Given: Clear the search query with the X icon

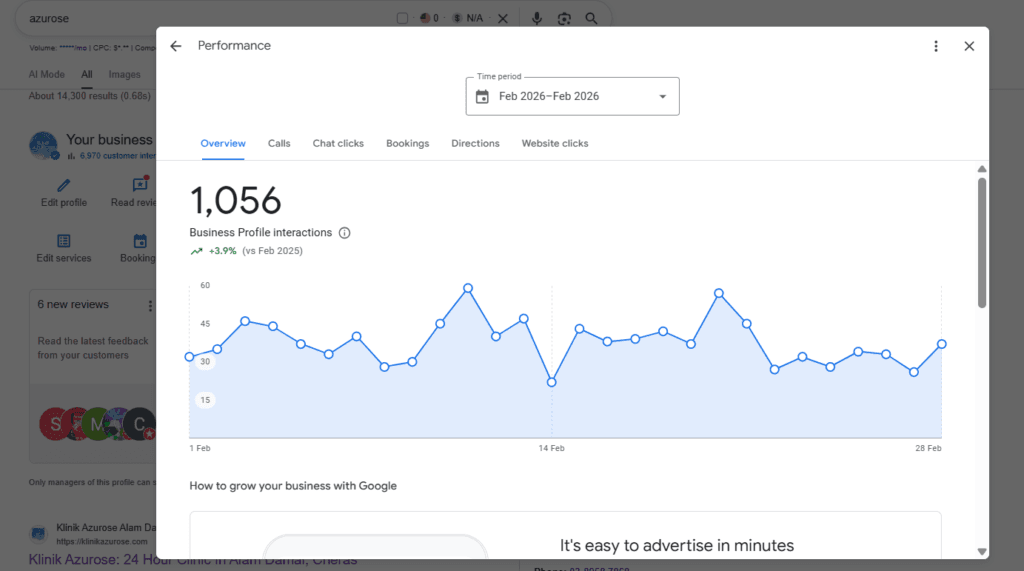Looking at the screenshot, I should [503, 18].
